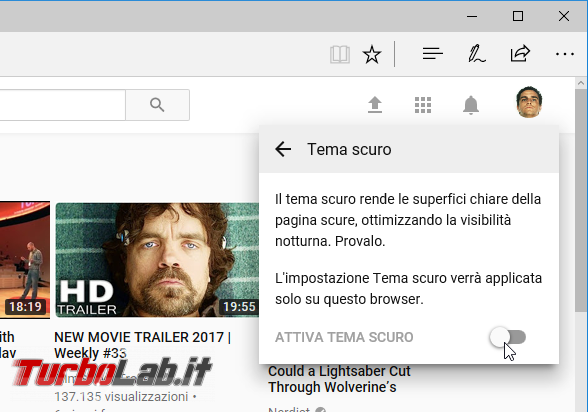Open the Edge Hub lines icon

click(x=432, y=54)
